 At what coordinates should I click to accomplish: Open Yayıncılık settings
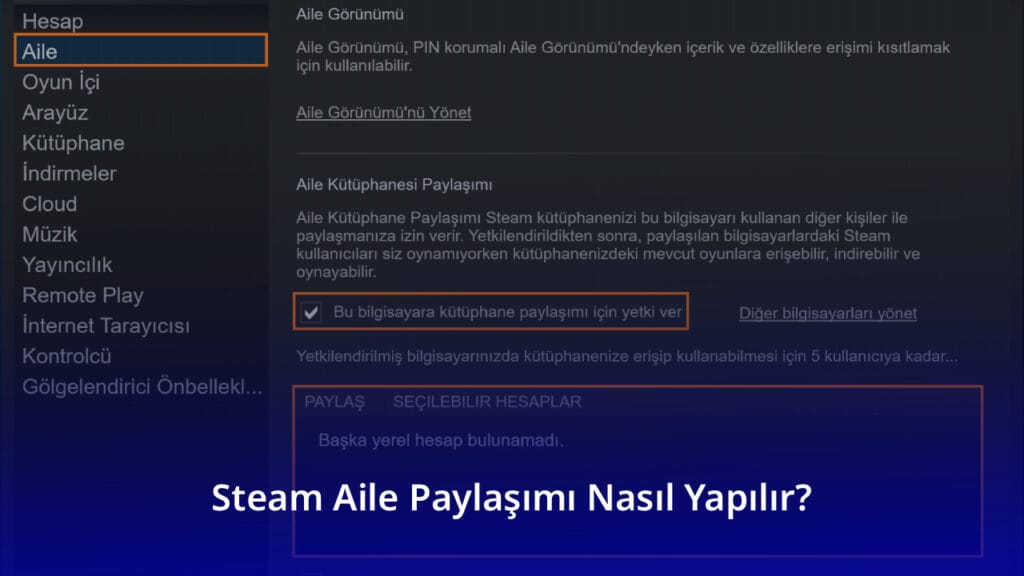[67, 264]
